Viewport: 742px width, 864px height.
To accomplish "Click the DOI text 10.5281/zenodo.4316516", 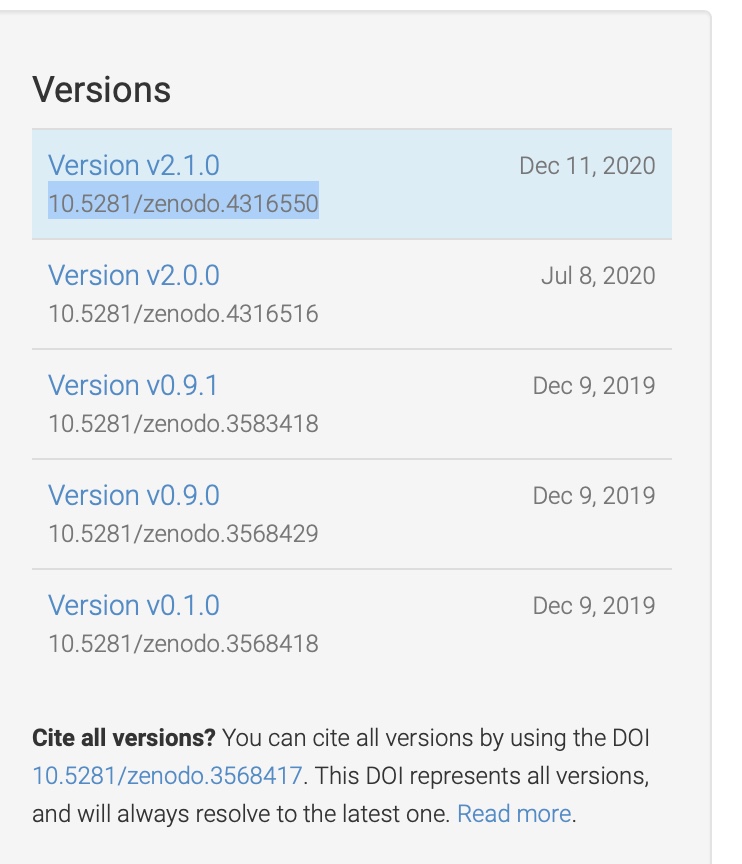I will click(x=183, y=314).
